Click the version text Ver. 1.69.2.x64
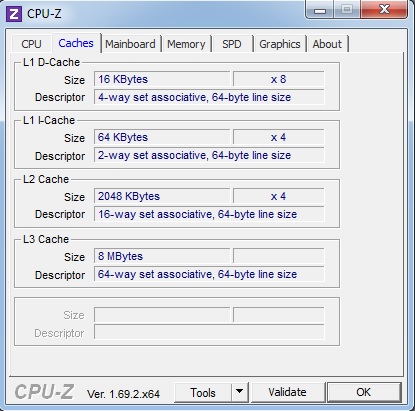Image resolution: width=415 pixels, height=411 pixels. [x=123, y=394]
